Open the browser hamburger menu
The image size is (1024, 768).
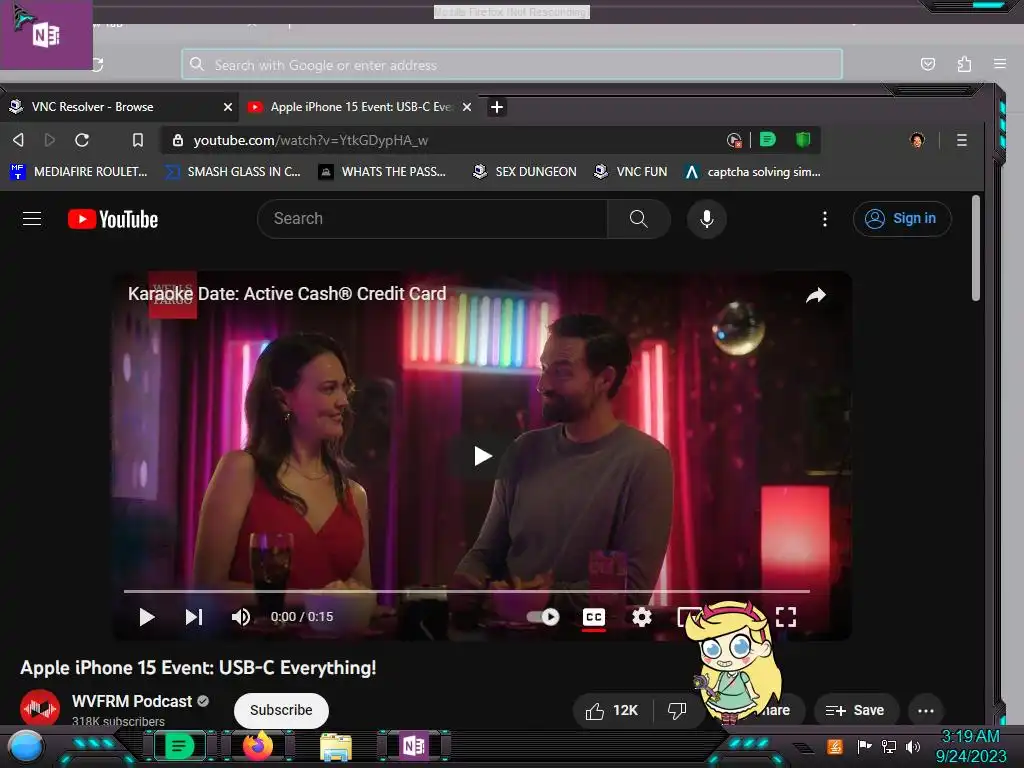coord(961,140)
